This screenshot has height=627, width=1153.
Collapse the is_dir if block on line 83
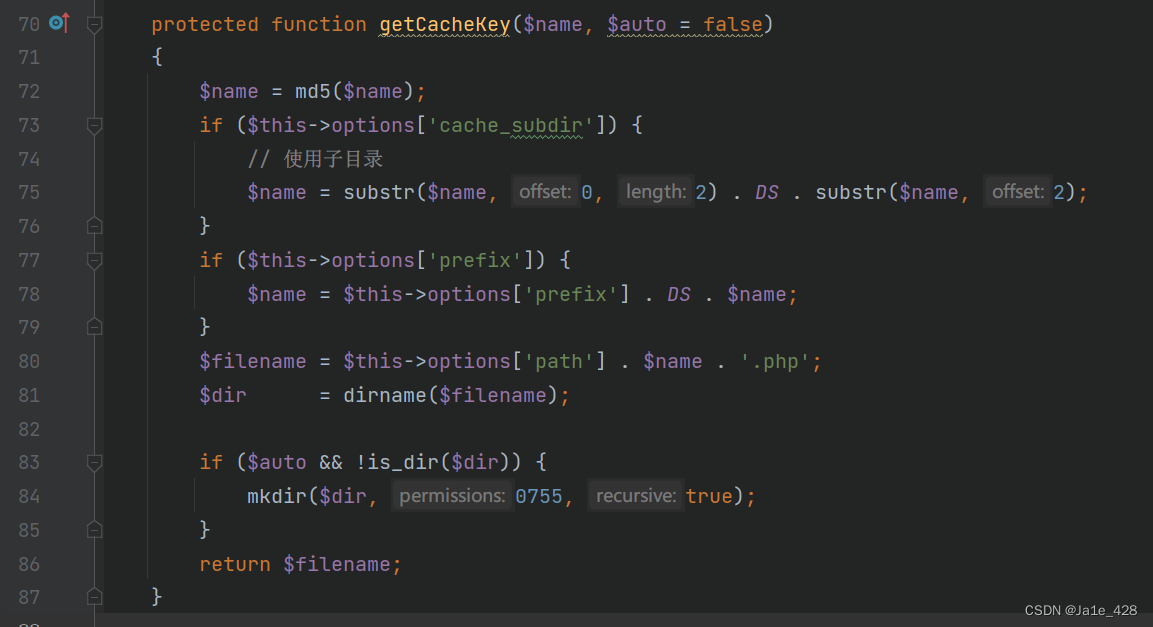point(94,462)
